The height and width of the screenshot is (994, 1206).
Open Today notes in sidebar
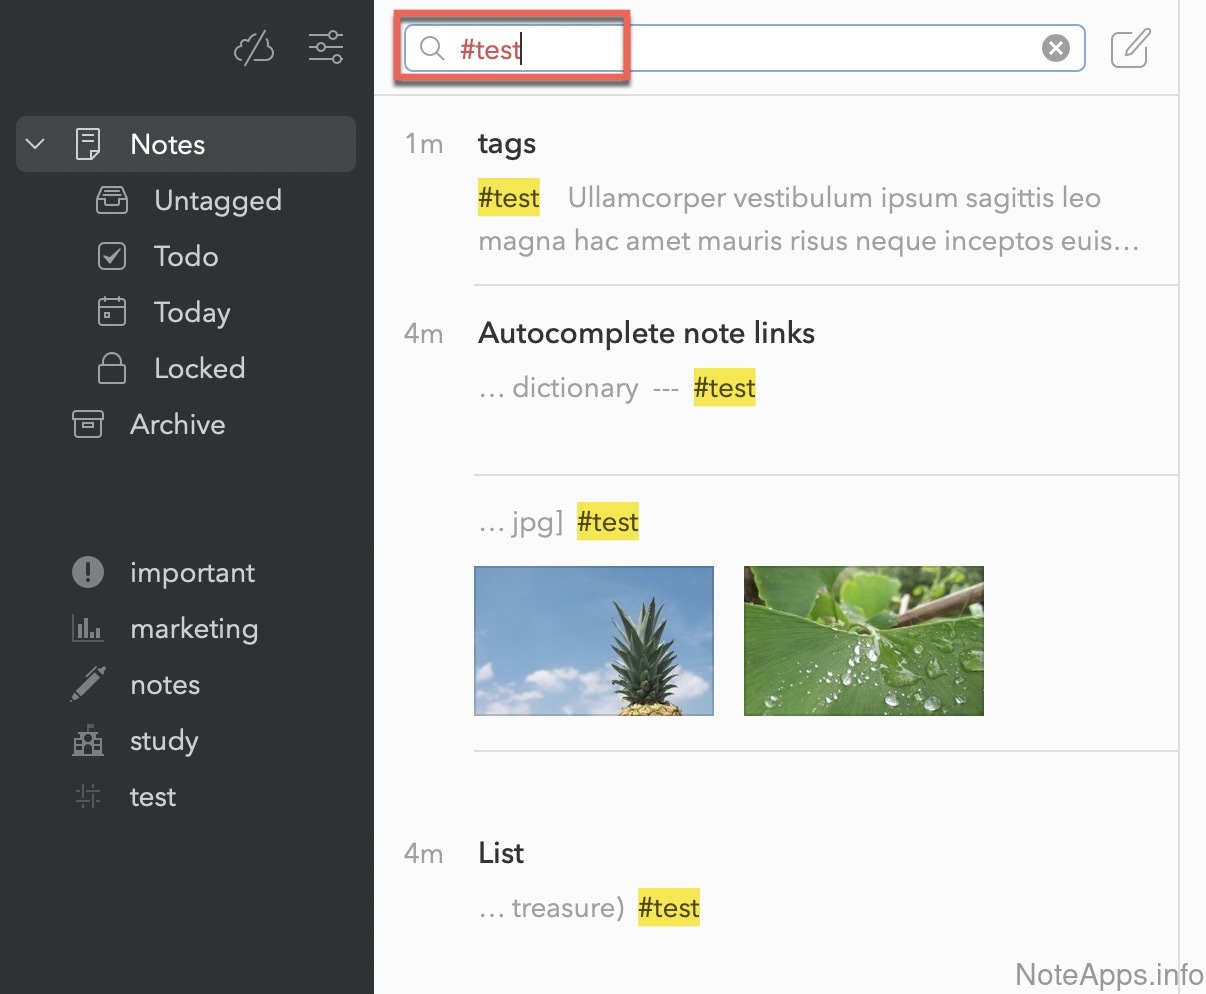(192, 312)
